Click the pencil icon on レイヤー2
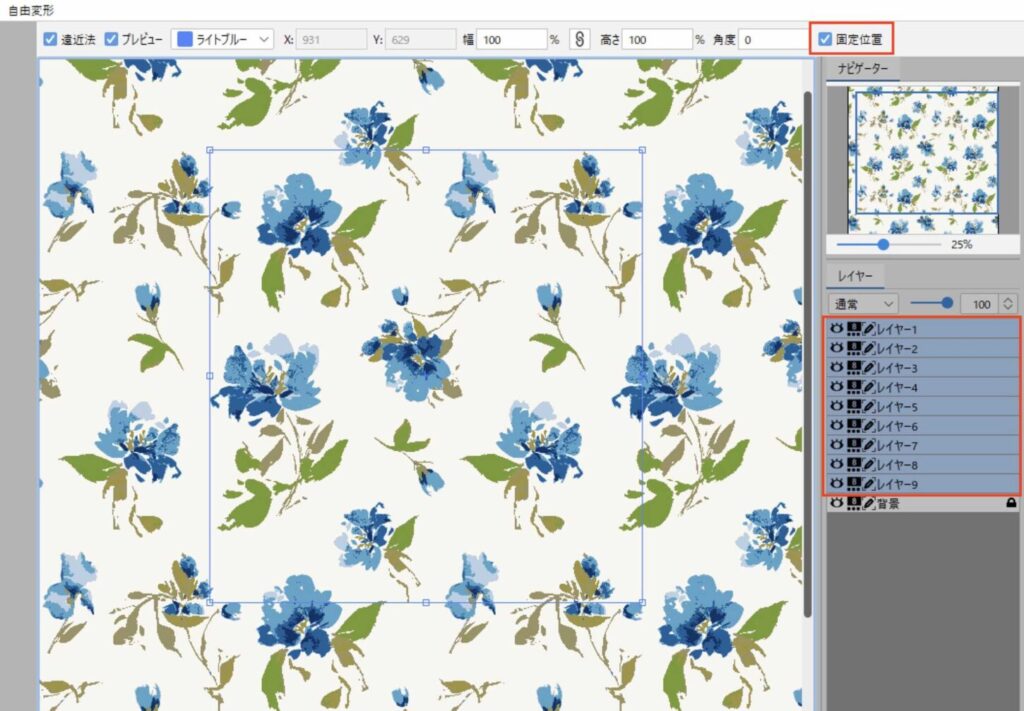The image size is (1024, 711). tap(869, 349)
